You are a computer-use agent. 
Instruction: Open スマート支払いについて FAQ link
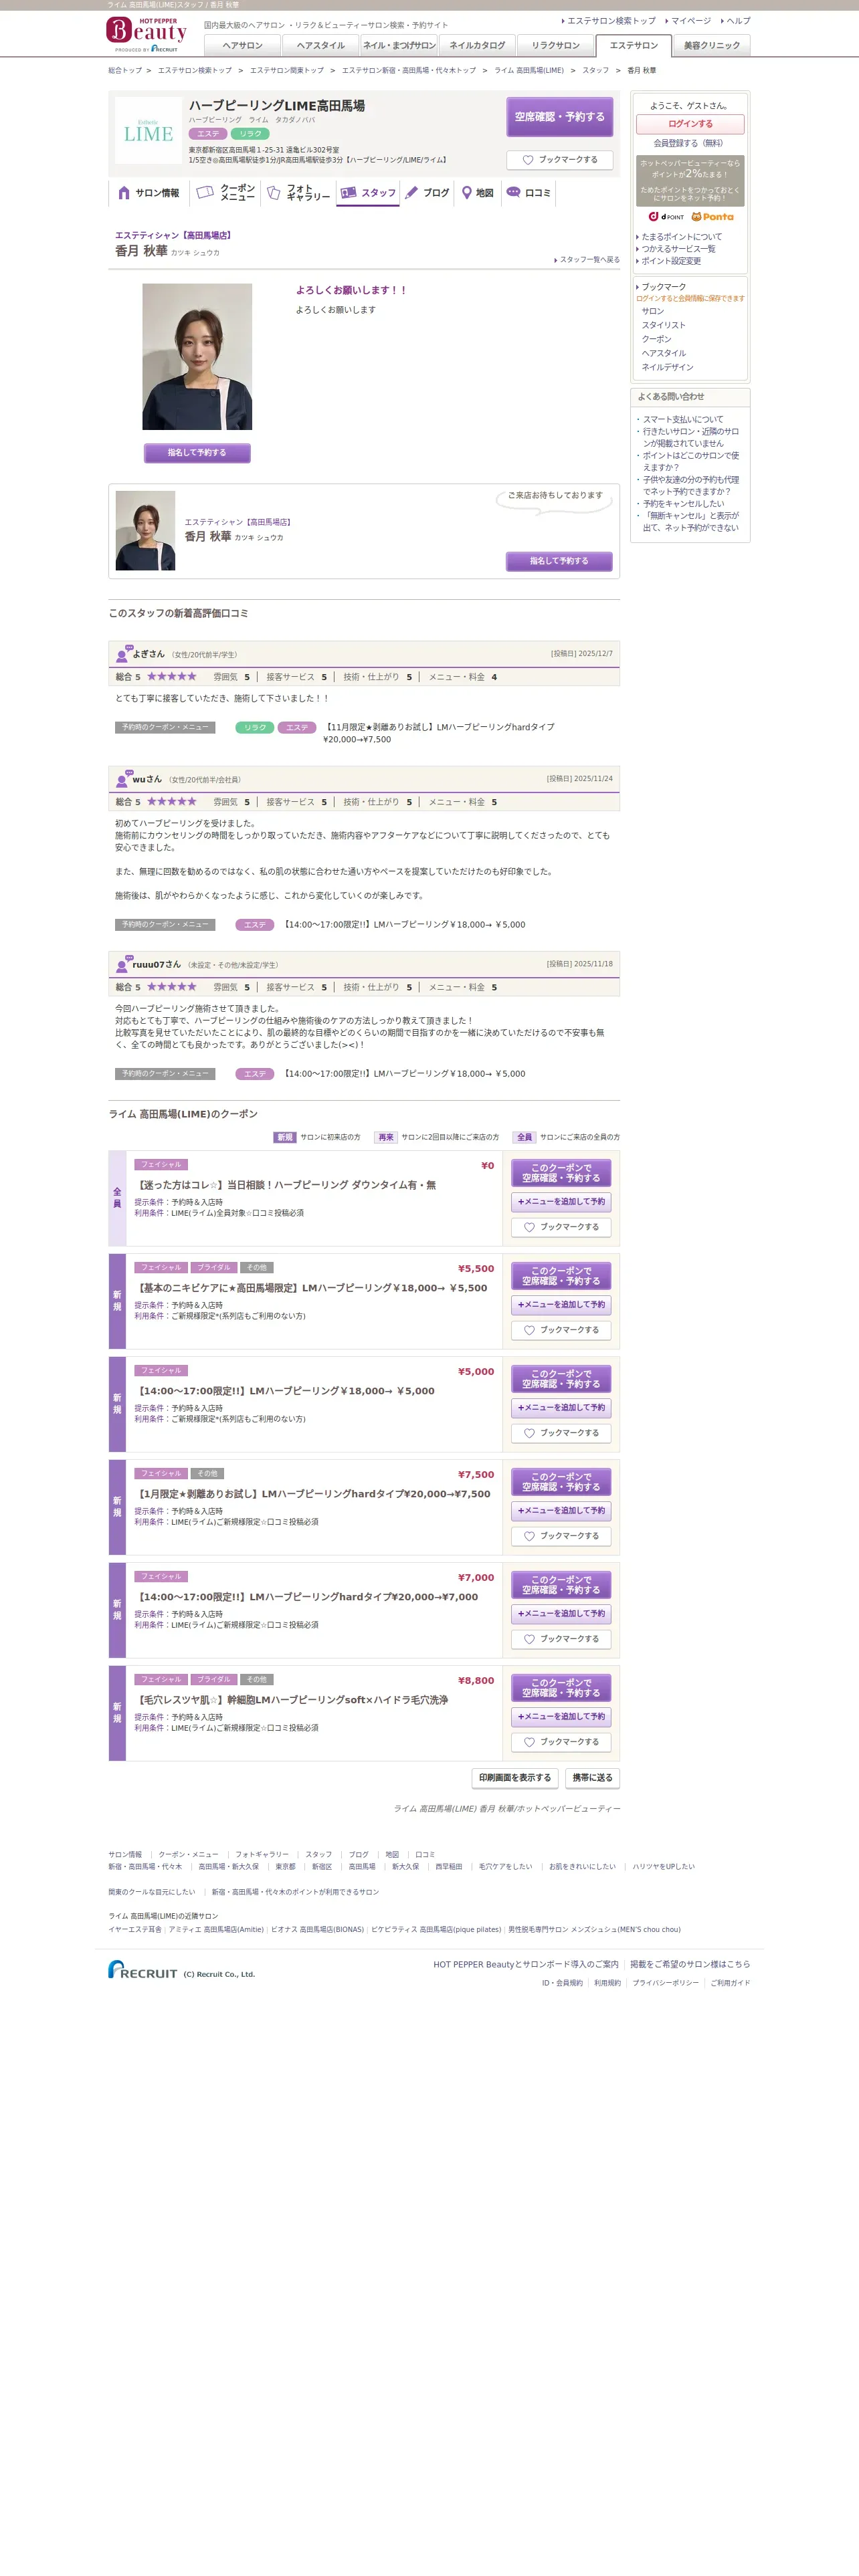(x=683, y=420)
